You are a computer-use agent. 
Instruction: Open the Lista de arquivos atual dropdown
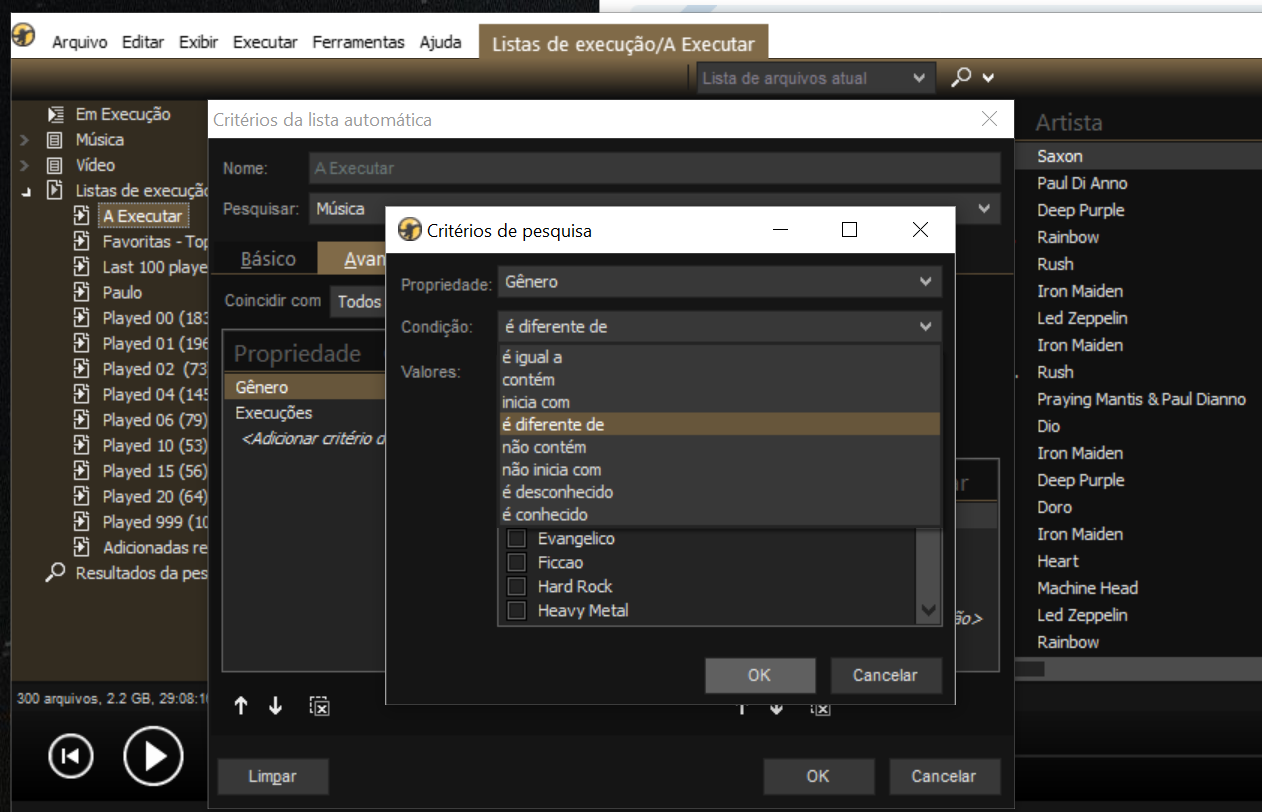coord(815,78)
